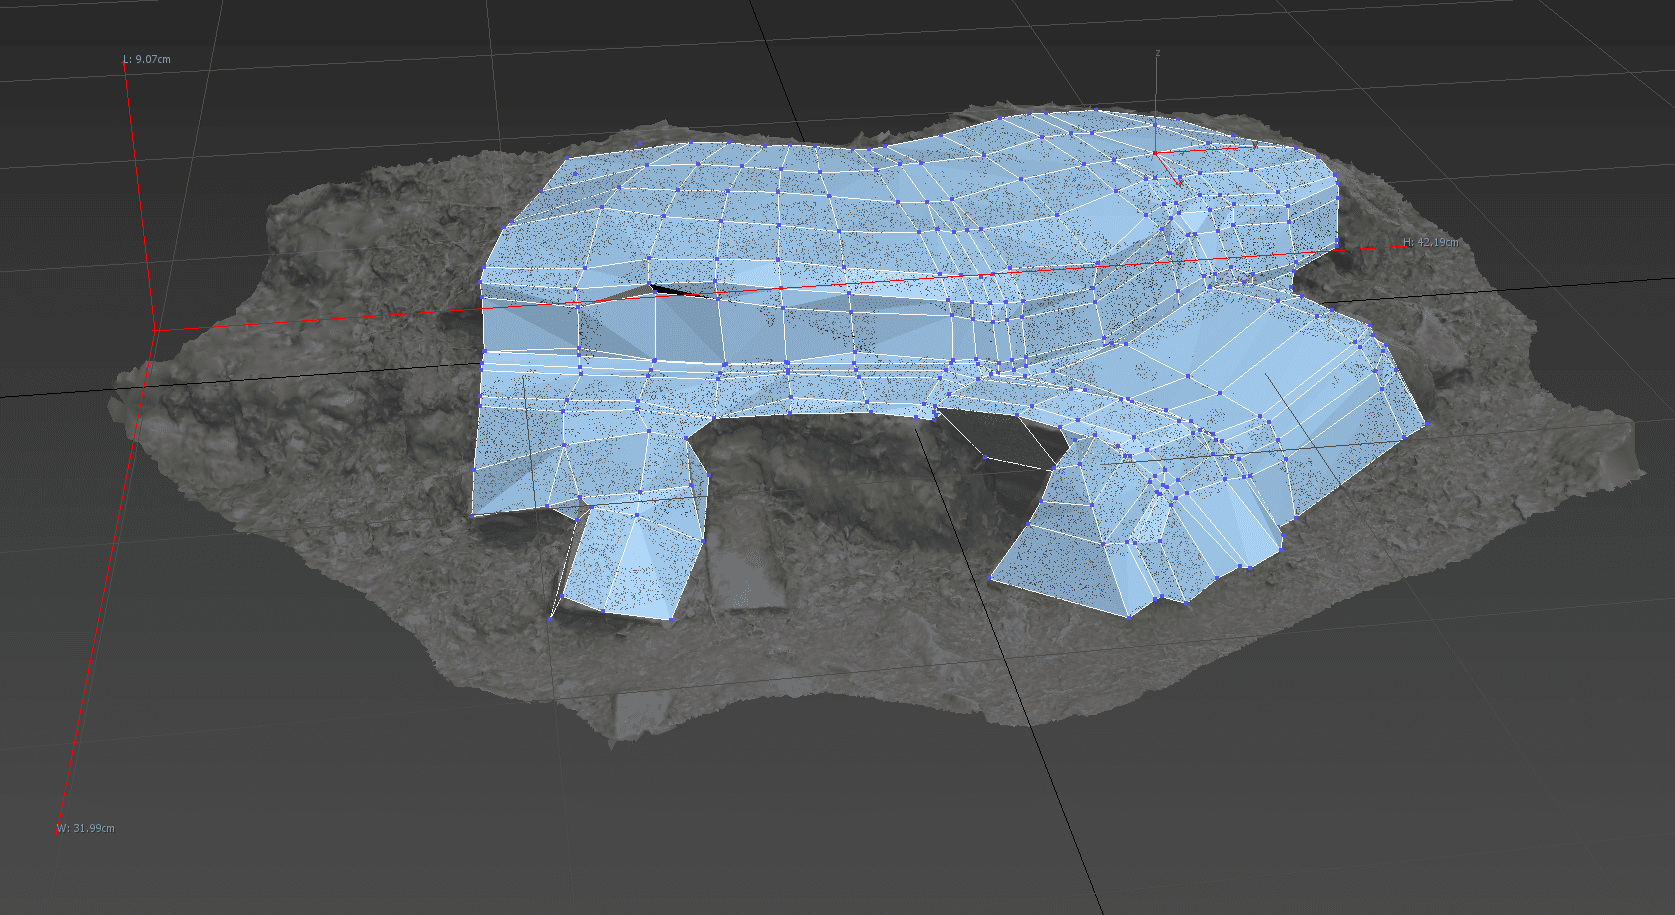Click the H: 42.19cm dimension label

point(1430,242)
